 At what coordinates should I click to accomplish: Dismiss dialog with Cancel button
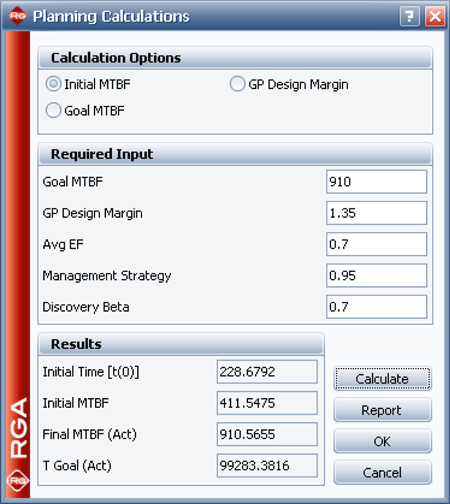tap(382, 473)
